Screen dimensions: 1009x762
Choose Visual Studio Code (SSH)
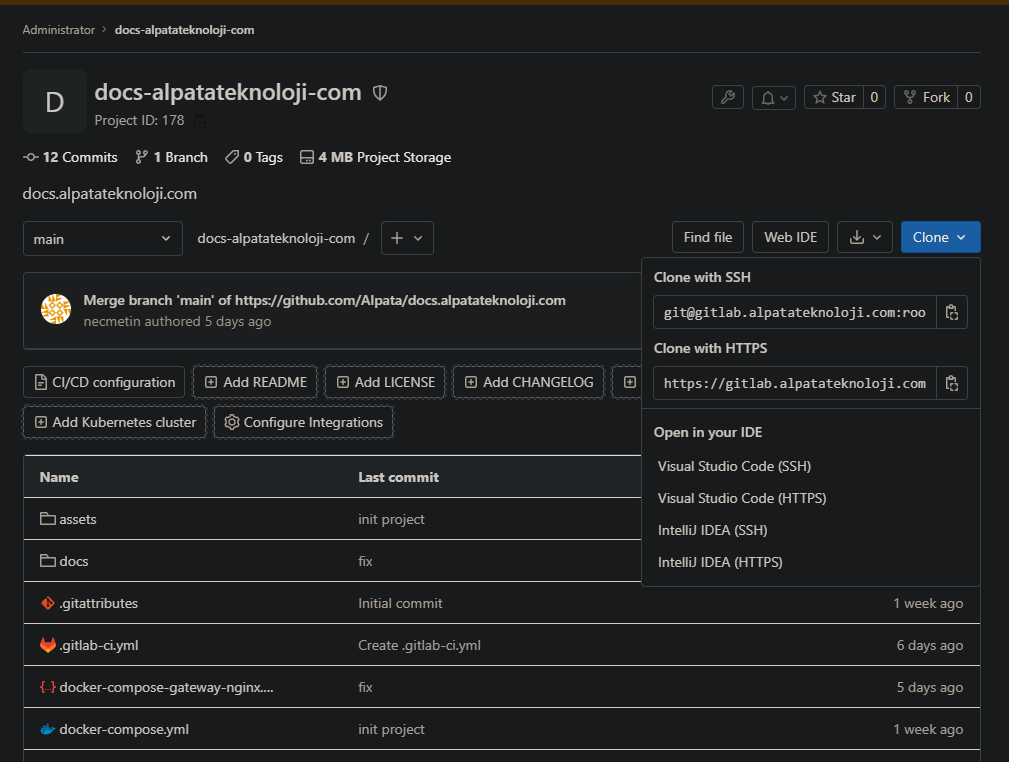734,466
